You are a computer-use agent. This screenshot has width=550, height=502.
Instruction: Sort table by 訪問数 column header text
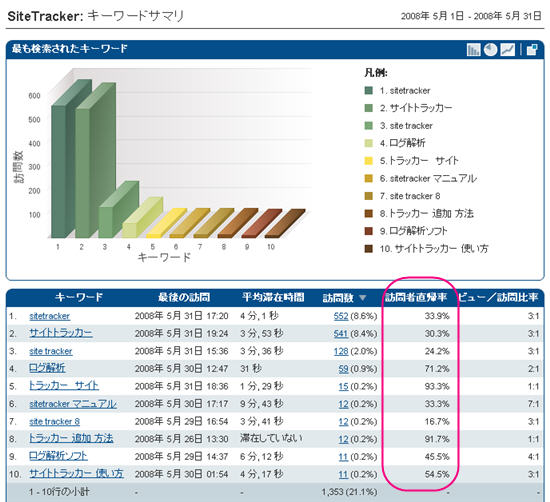(338, 298)
